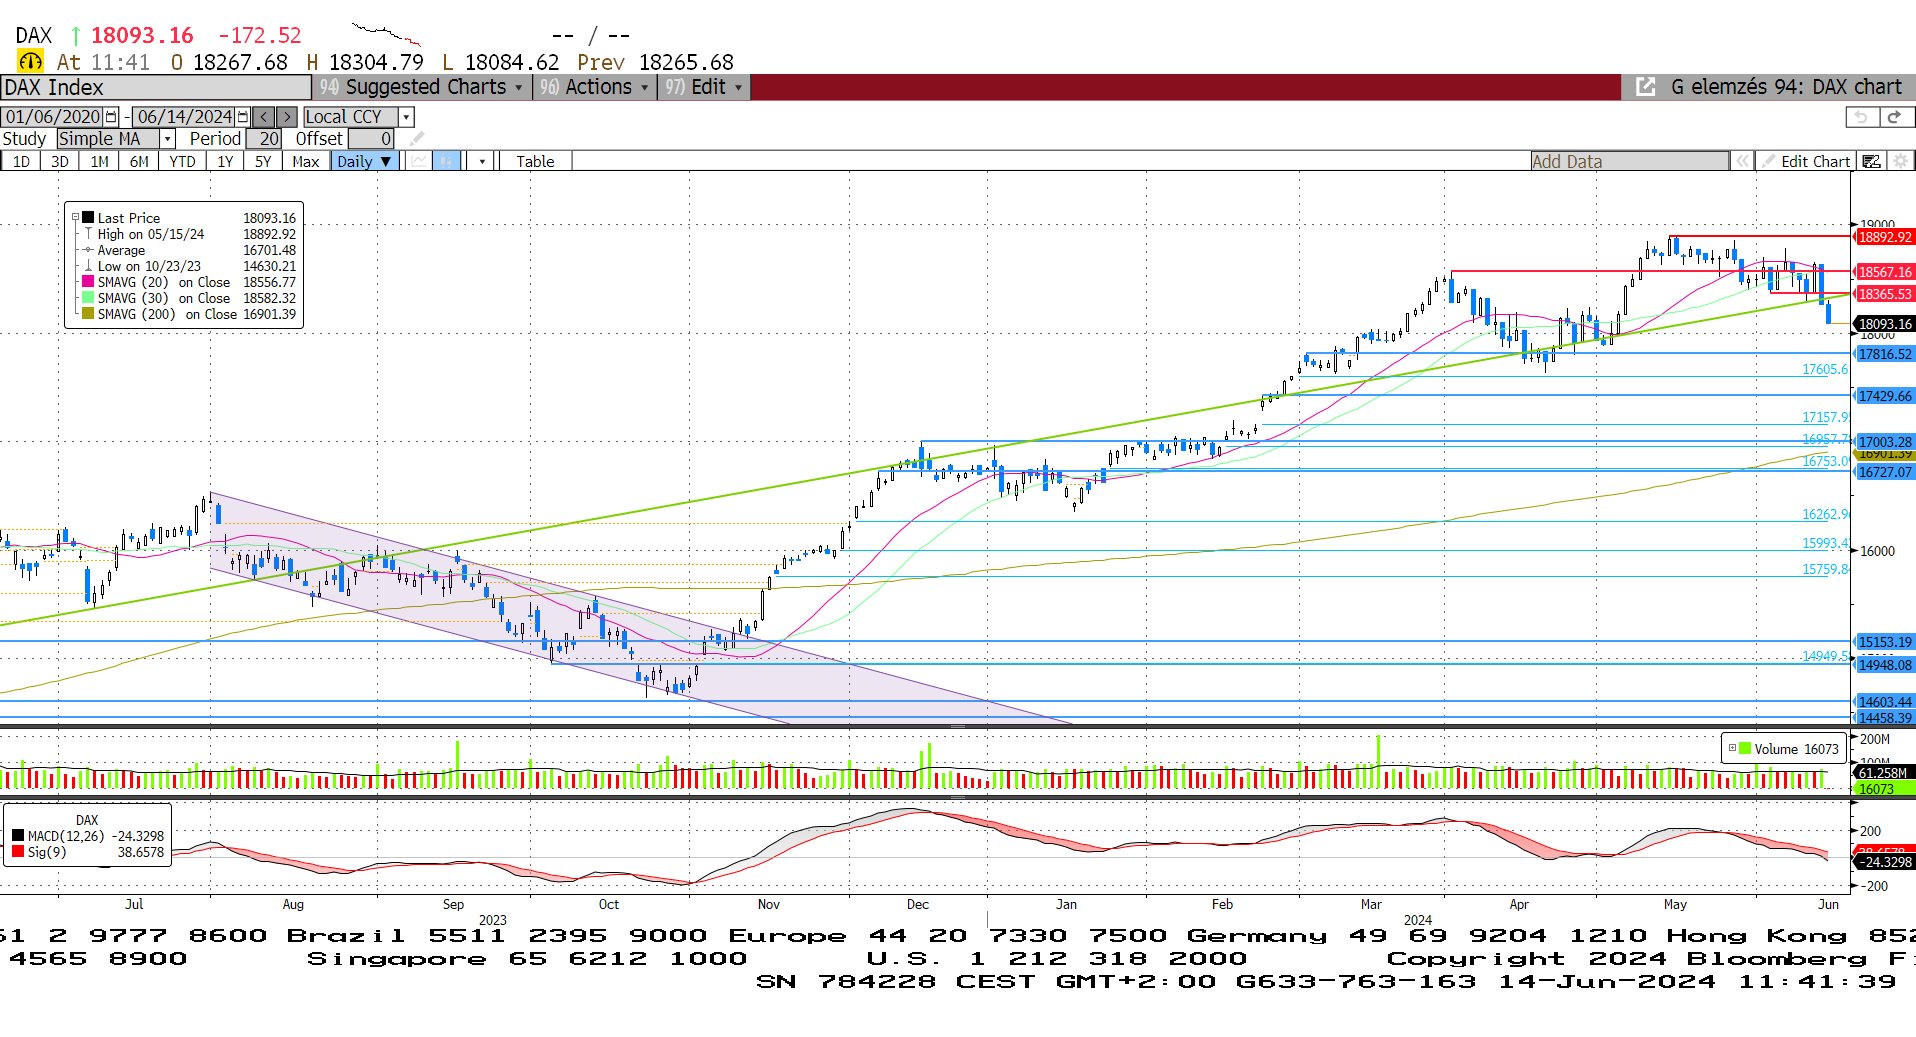Click the 18892.92 red price label

pyautogui.click(x=1884, y=237)
